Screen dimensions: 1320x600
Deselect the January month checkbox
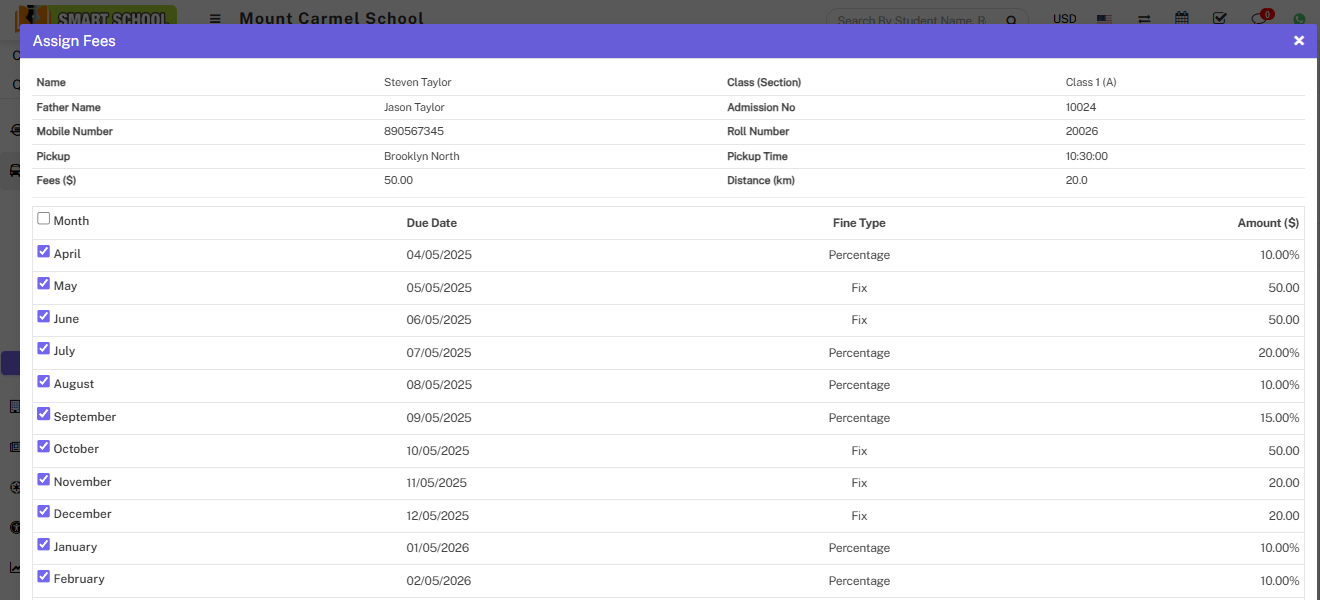coord(43,545)
